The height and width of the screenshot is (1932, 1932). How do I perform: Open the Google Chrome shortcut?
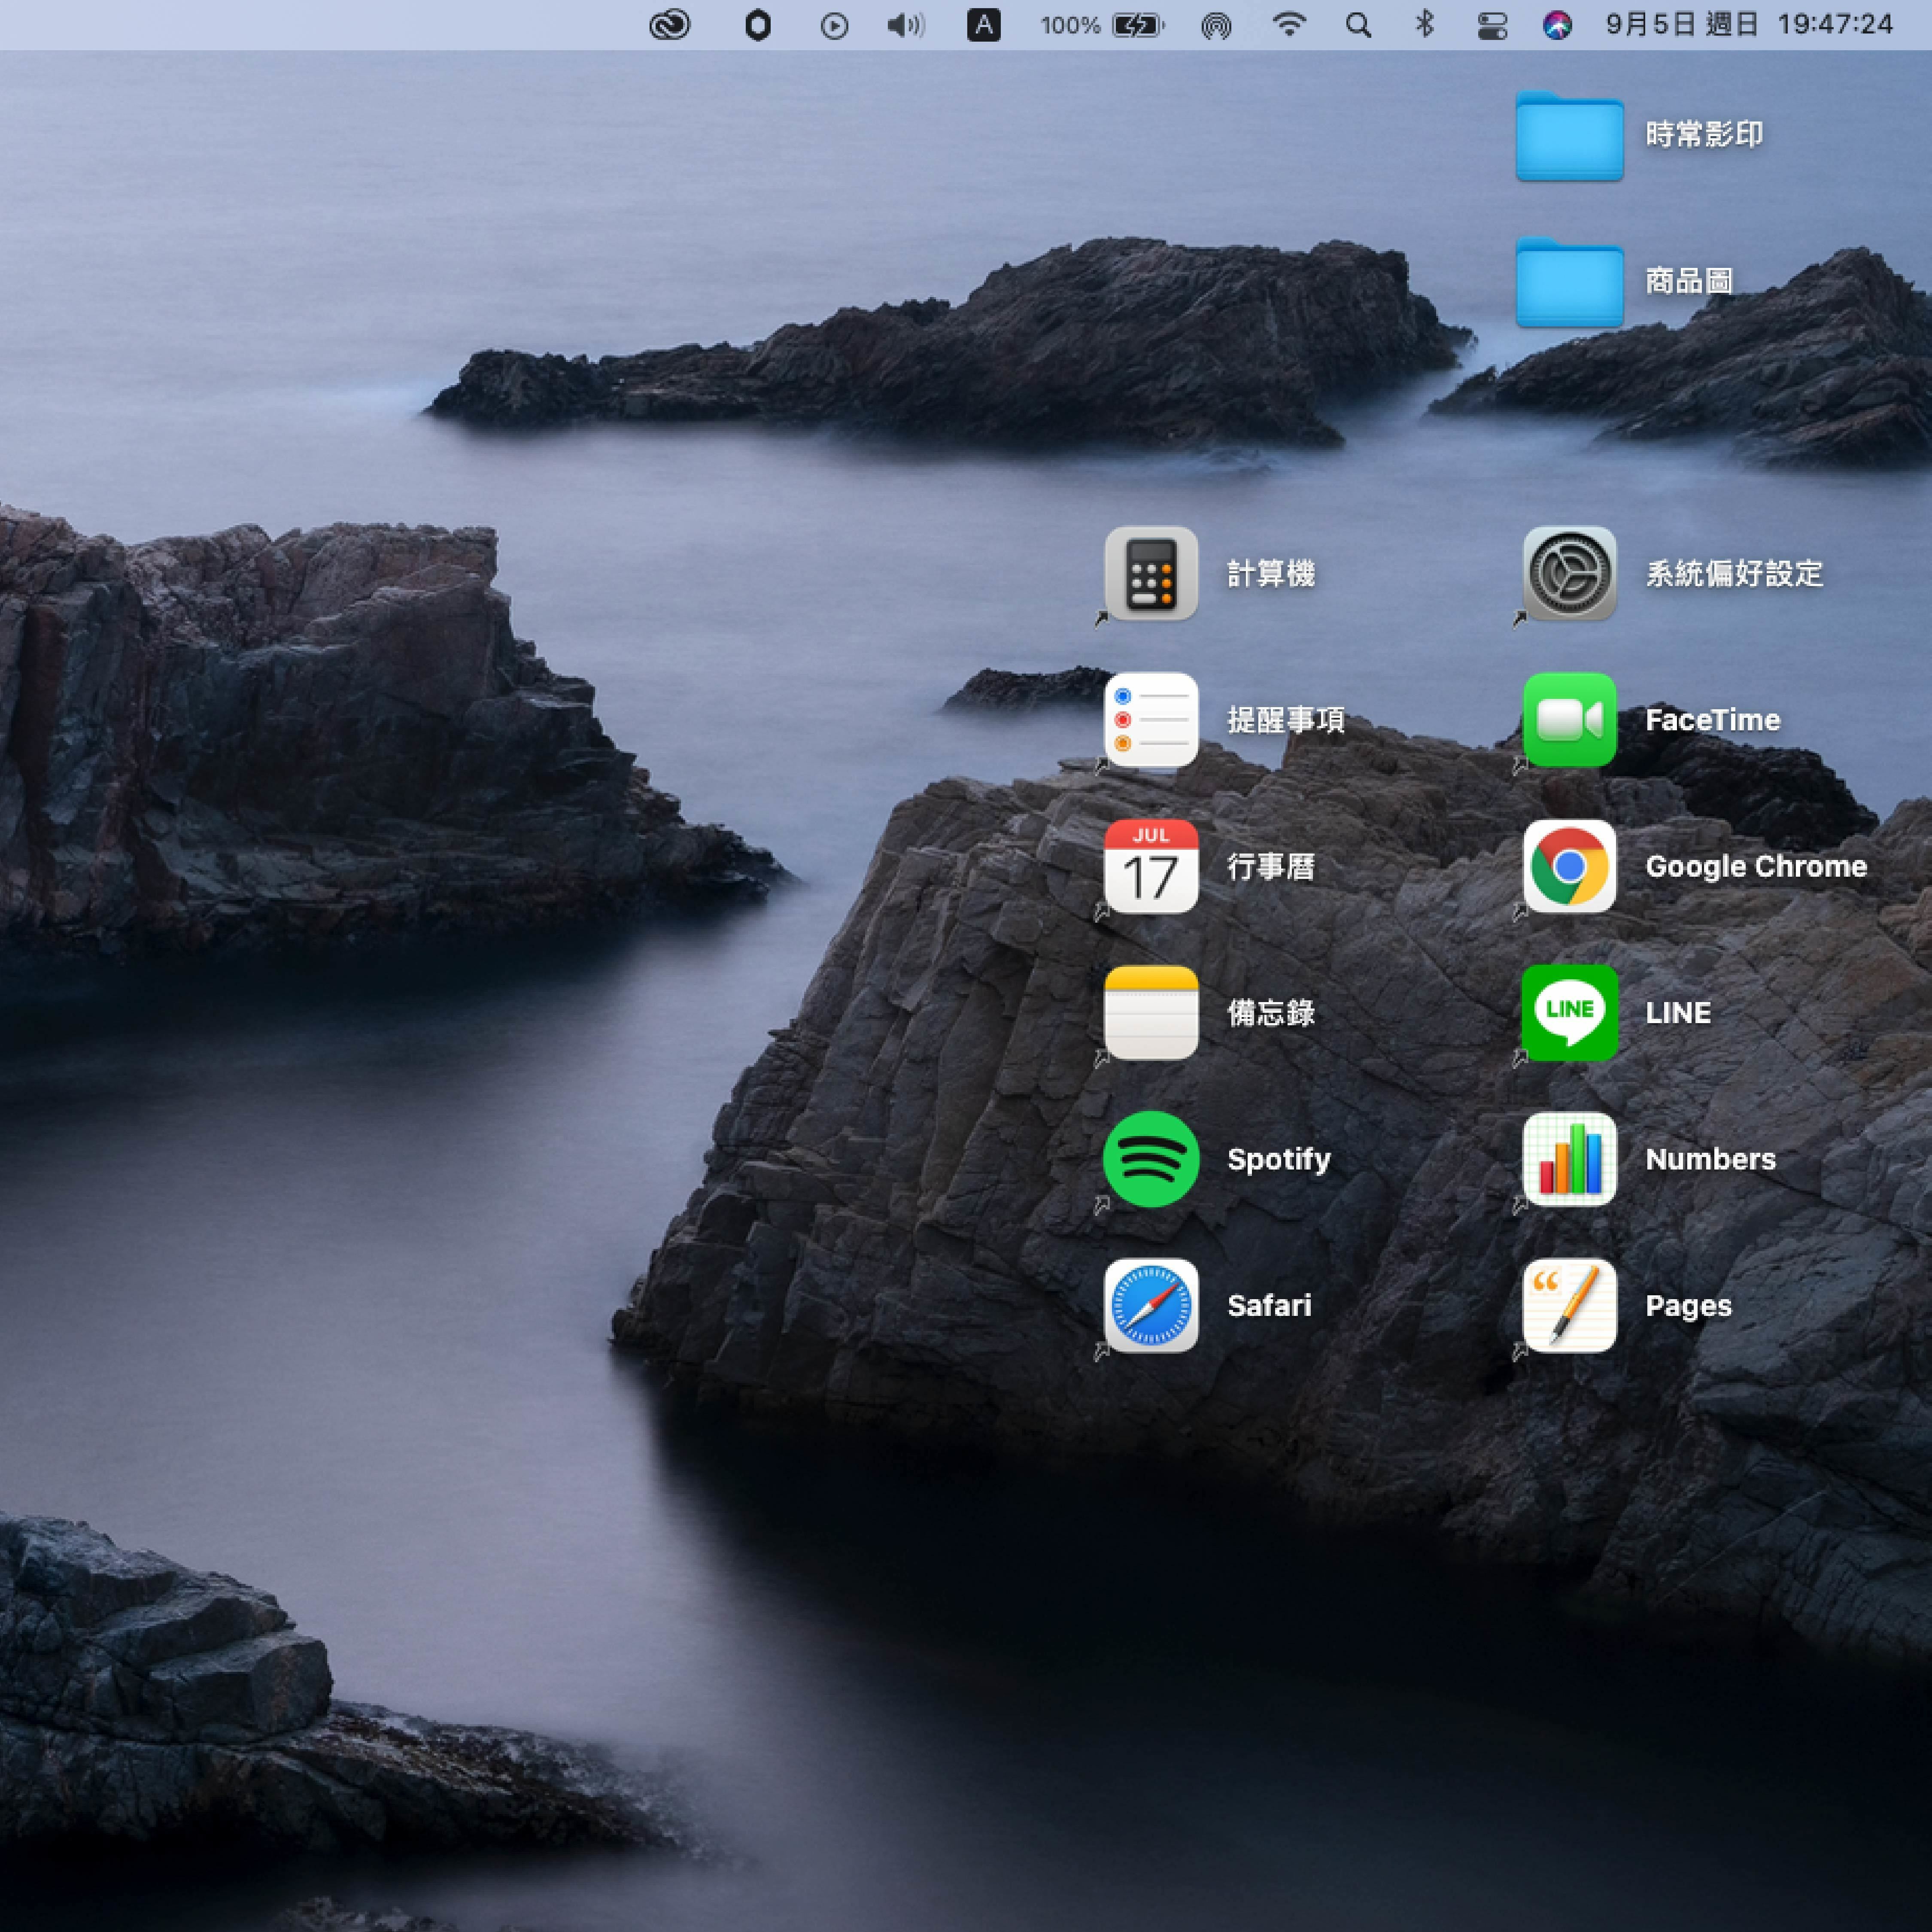(x=1569, y=866)
